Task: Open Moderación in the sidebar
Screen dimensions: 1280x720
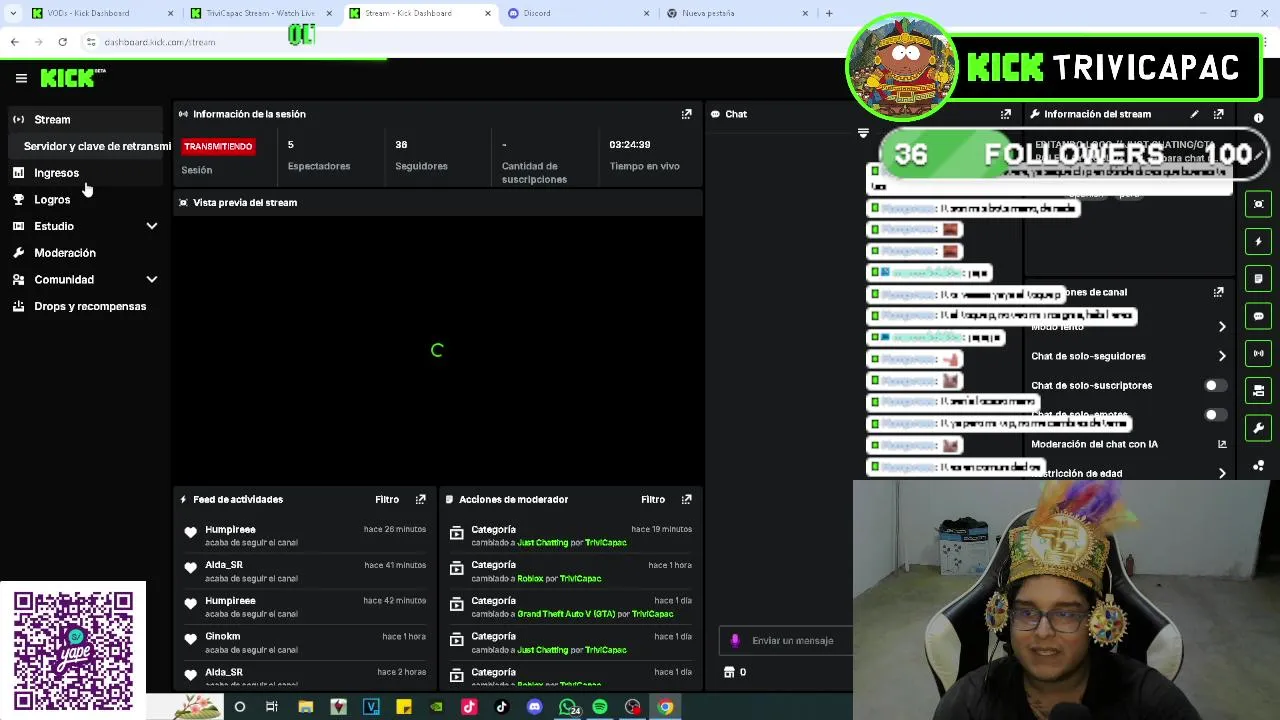Action: (x=85, y=253)
